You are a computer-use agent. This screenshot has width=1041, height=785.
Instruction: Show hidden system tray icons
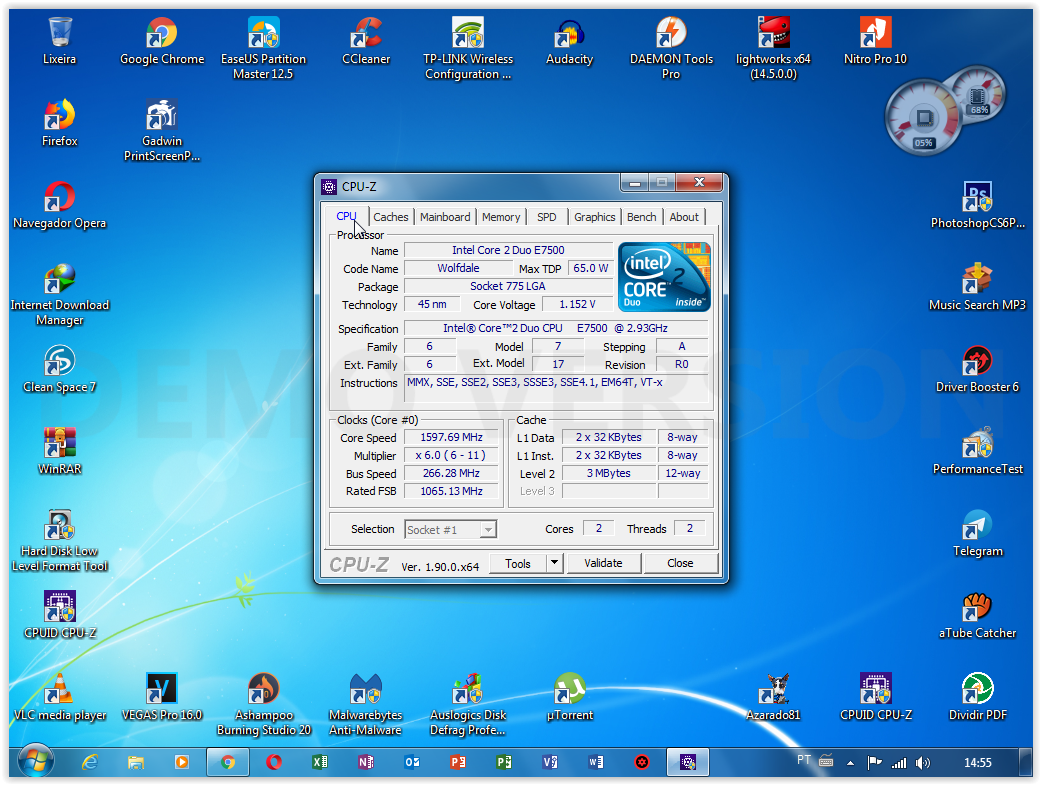850,763
